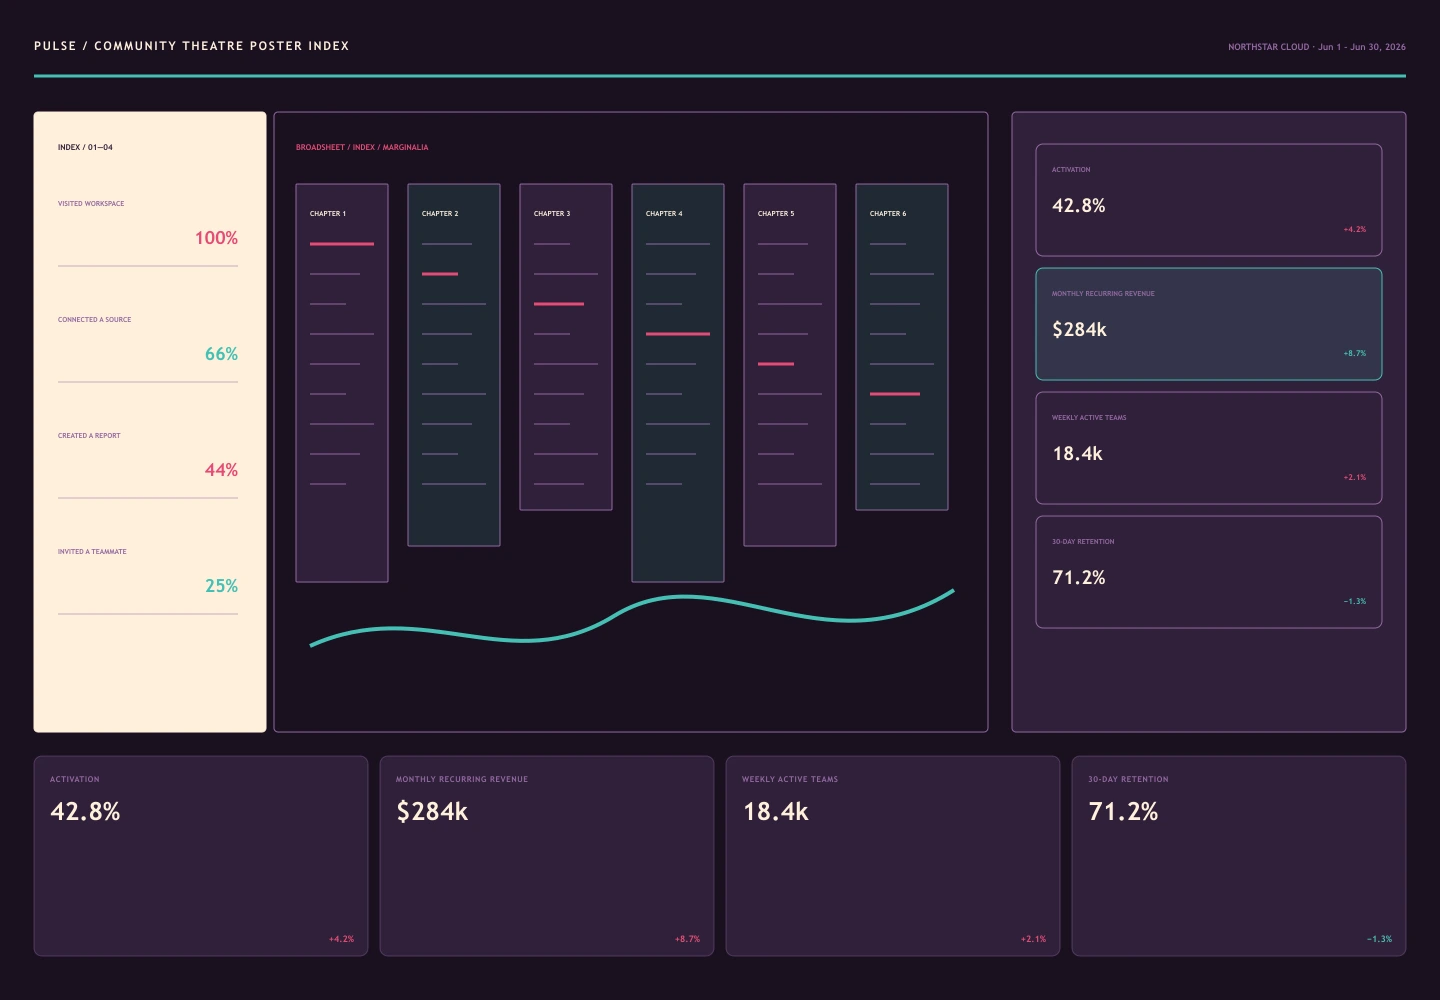Screen dimensions: 1440x1000
Task: Click the "Connected a Source" funnel label
Action: 94,320
